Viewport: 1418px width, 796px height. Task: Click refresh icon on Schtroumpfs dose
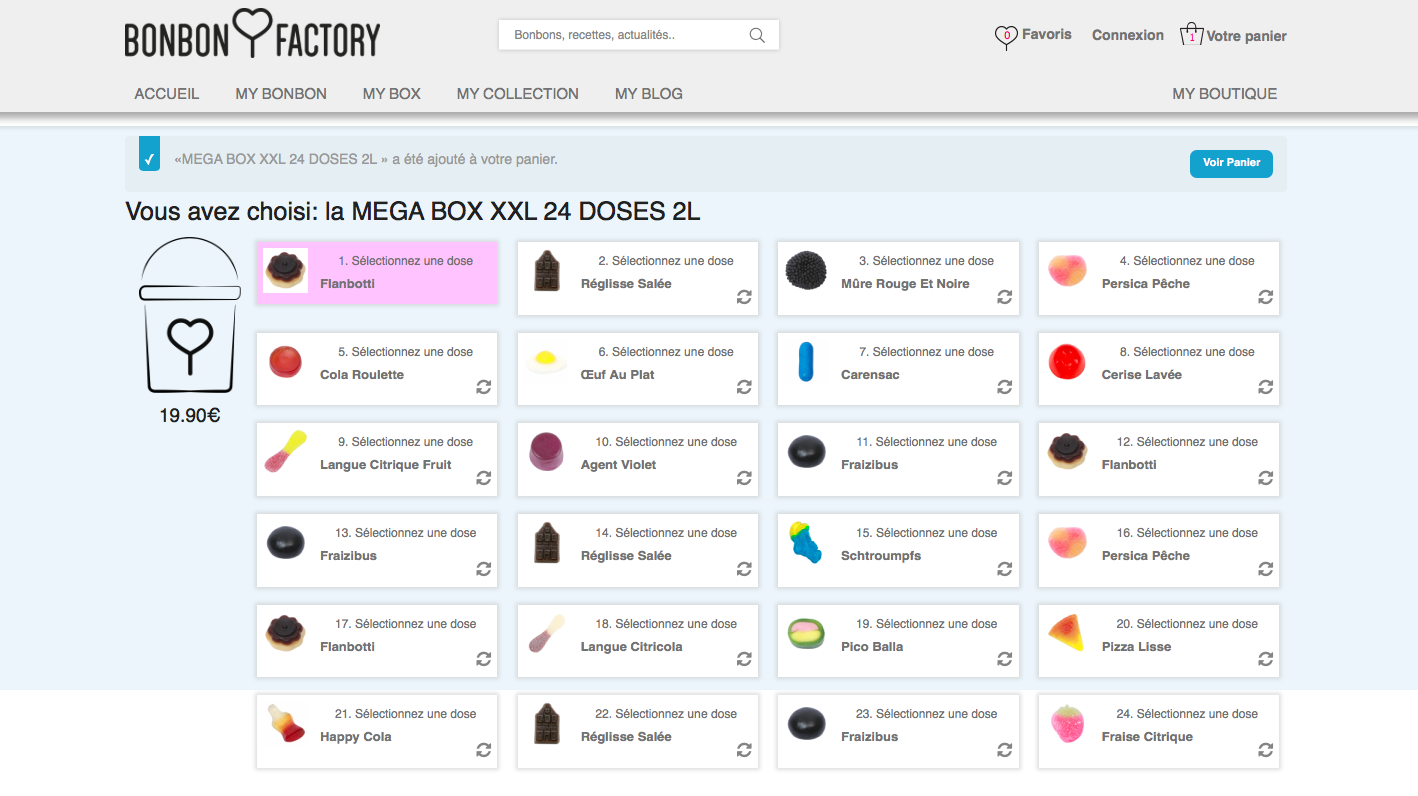[x=1005, y=569]
